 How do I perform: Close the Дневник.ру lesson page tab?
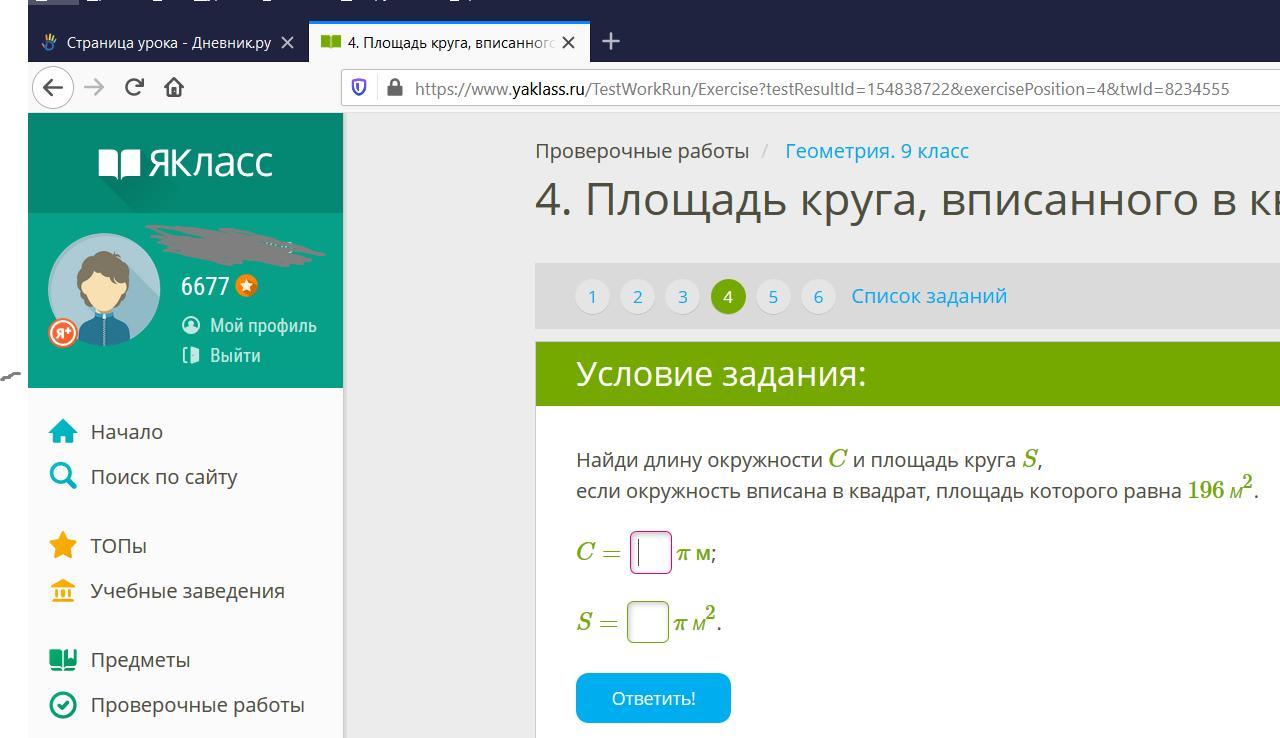(287, 43)
